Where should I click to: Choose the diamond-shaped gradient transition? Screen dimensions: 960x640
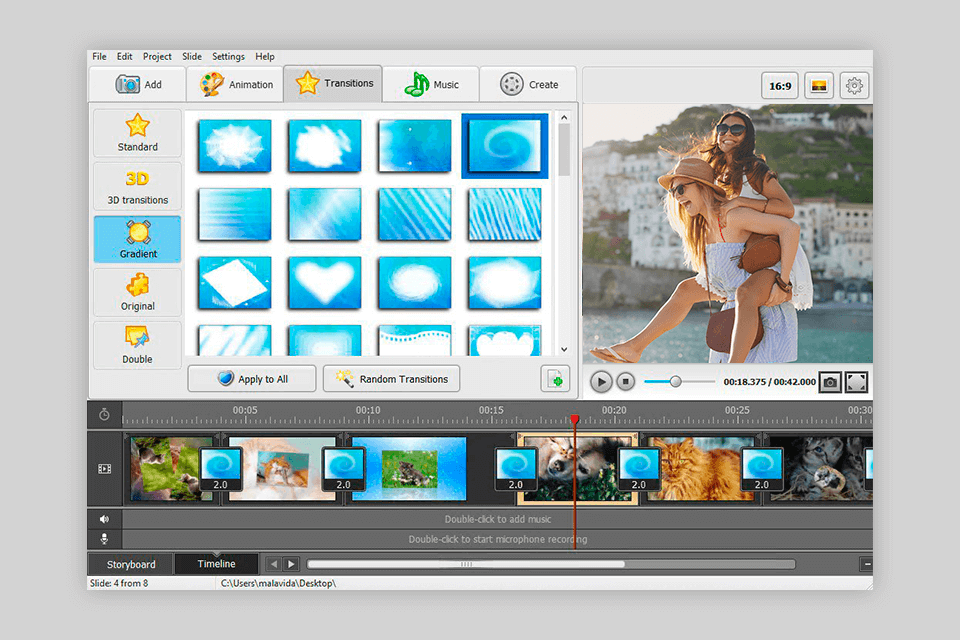(x=234, y=282)
